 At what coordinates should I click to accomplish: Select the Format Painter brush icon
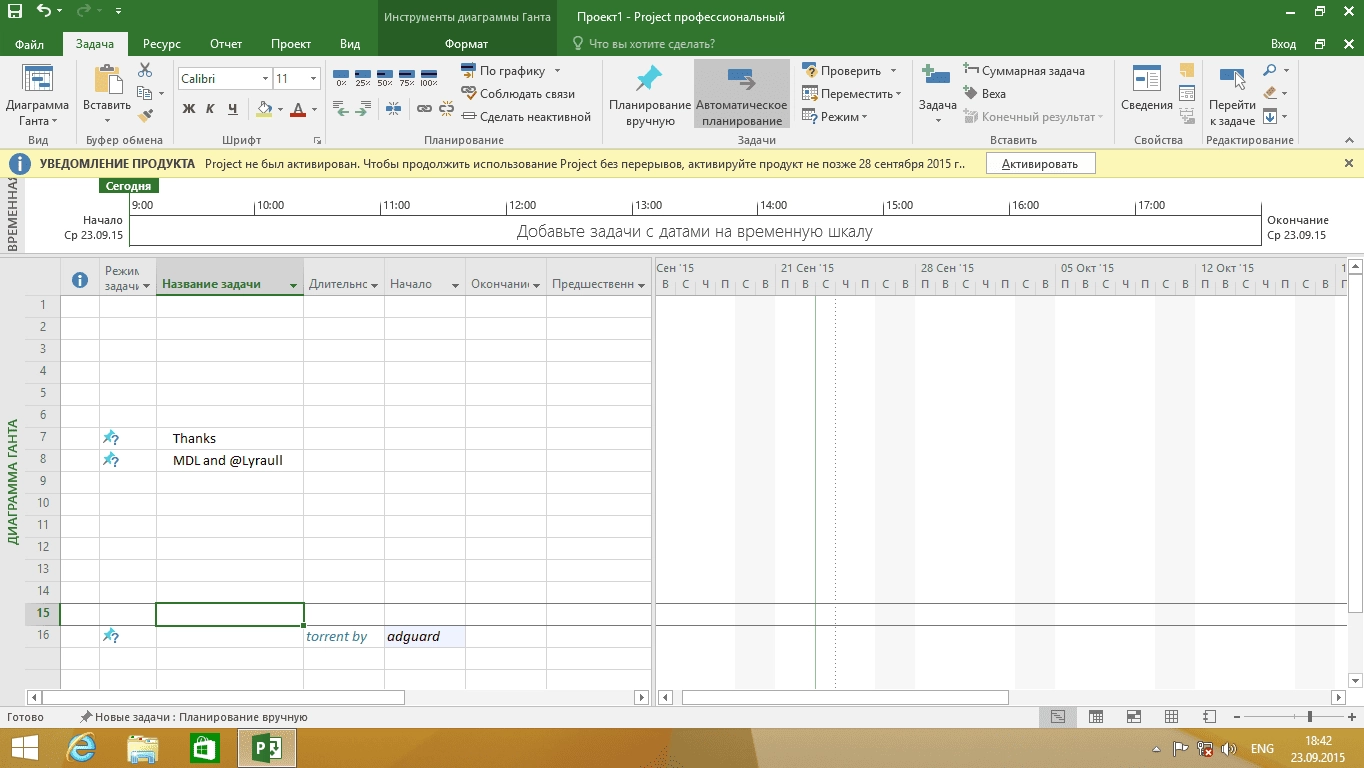[145, 116]
